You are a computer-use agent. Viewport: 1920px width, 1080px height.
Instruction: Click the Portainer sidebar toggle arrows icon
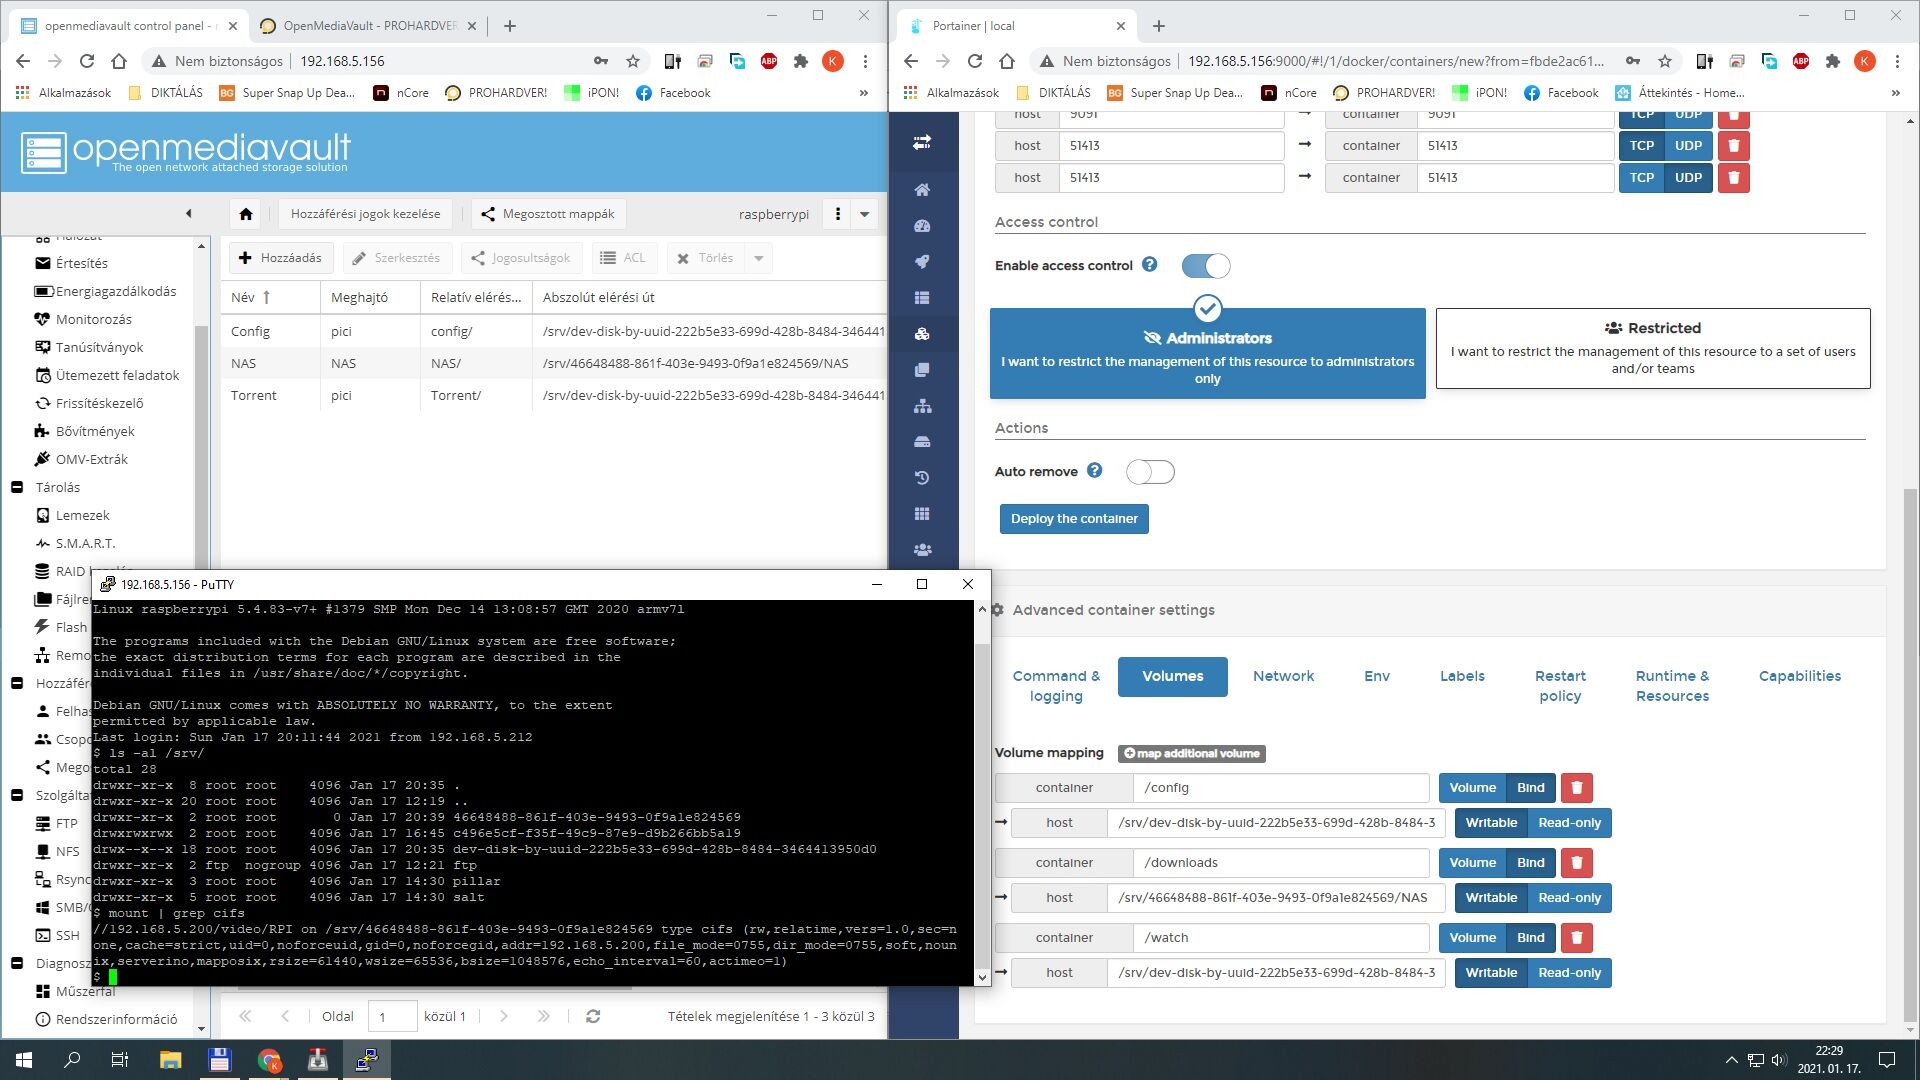[x=922, y=142]
